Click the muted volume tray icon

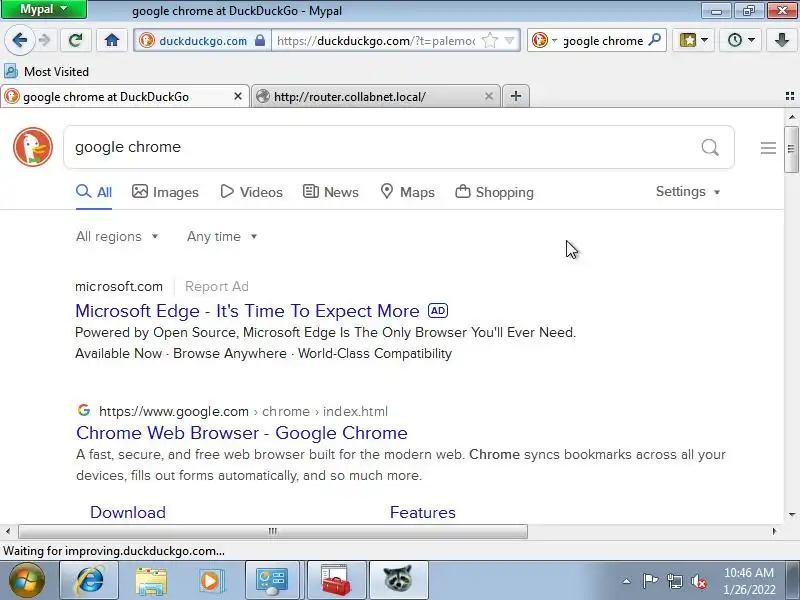[699, 581]
